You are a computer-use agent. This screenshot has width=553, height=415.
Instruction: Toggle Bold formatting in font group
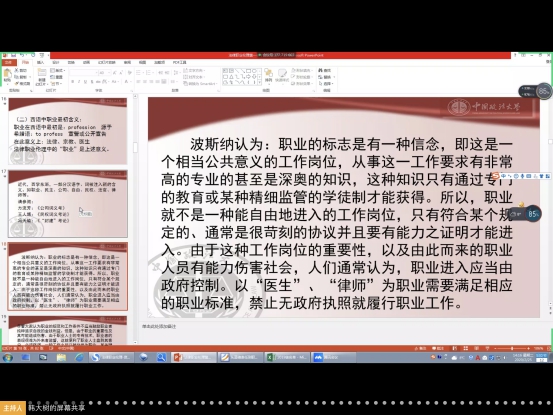click(72, 82)
